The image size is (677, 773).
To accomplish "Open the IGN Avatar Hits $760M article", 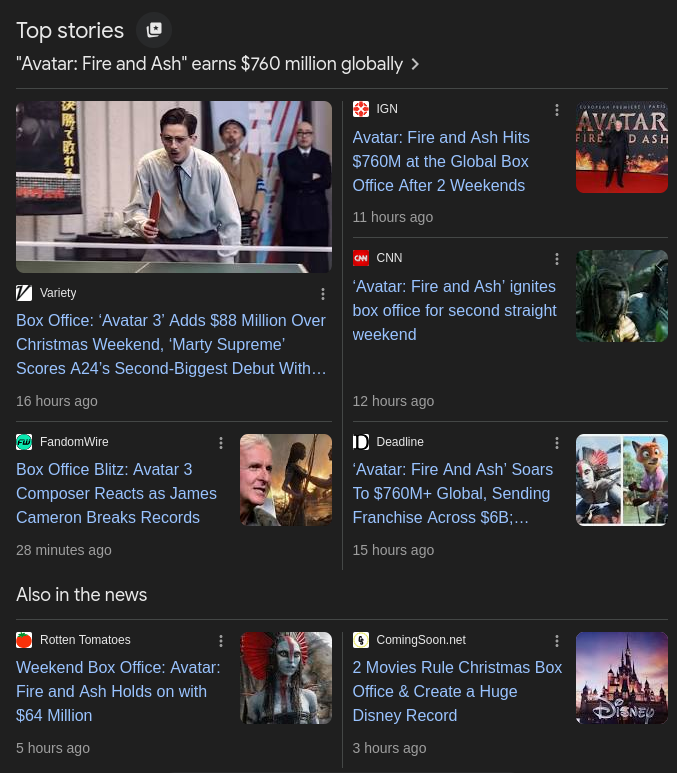I will click(x=441, y=162).
